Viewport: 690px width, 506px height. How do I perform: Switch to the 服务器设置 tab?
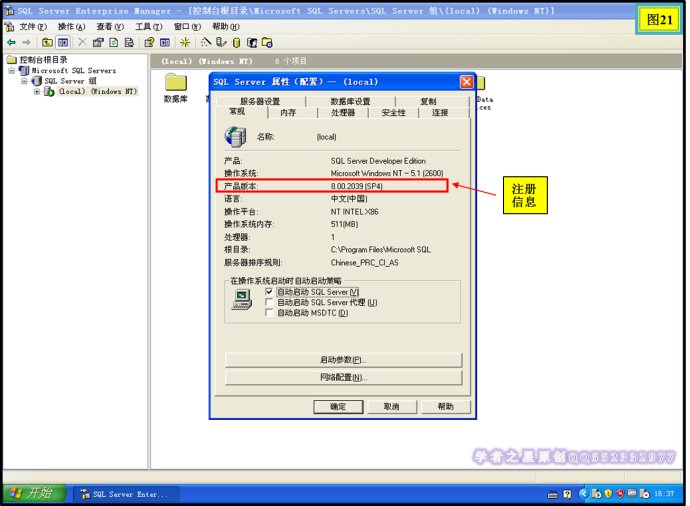(261, 102)
